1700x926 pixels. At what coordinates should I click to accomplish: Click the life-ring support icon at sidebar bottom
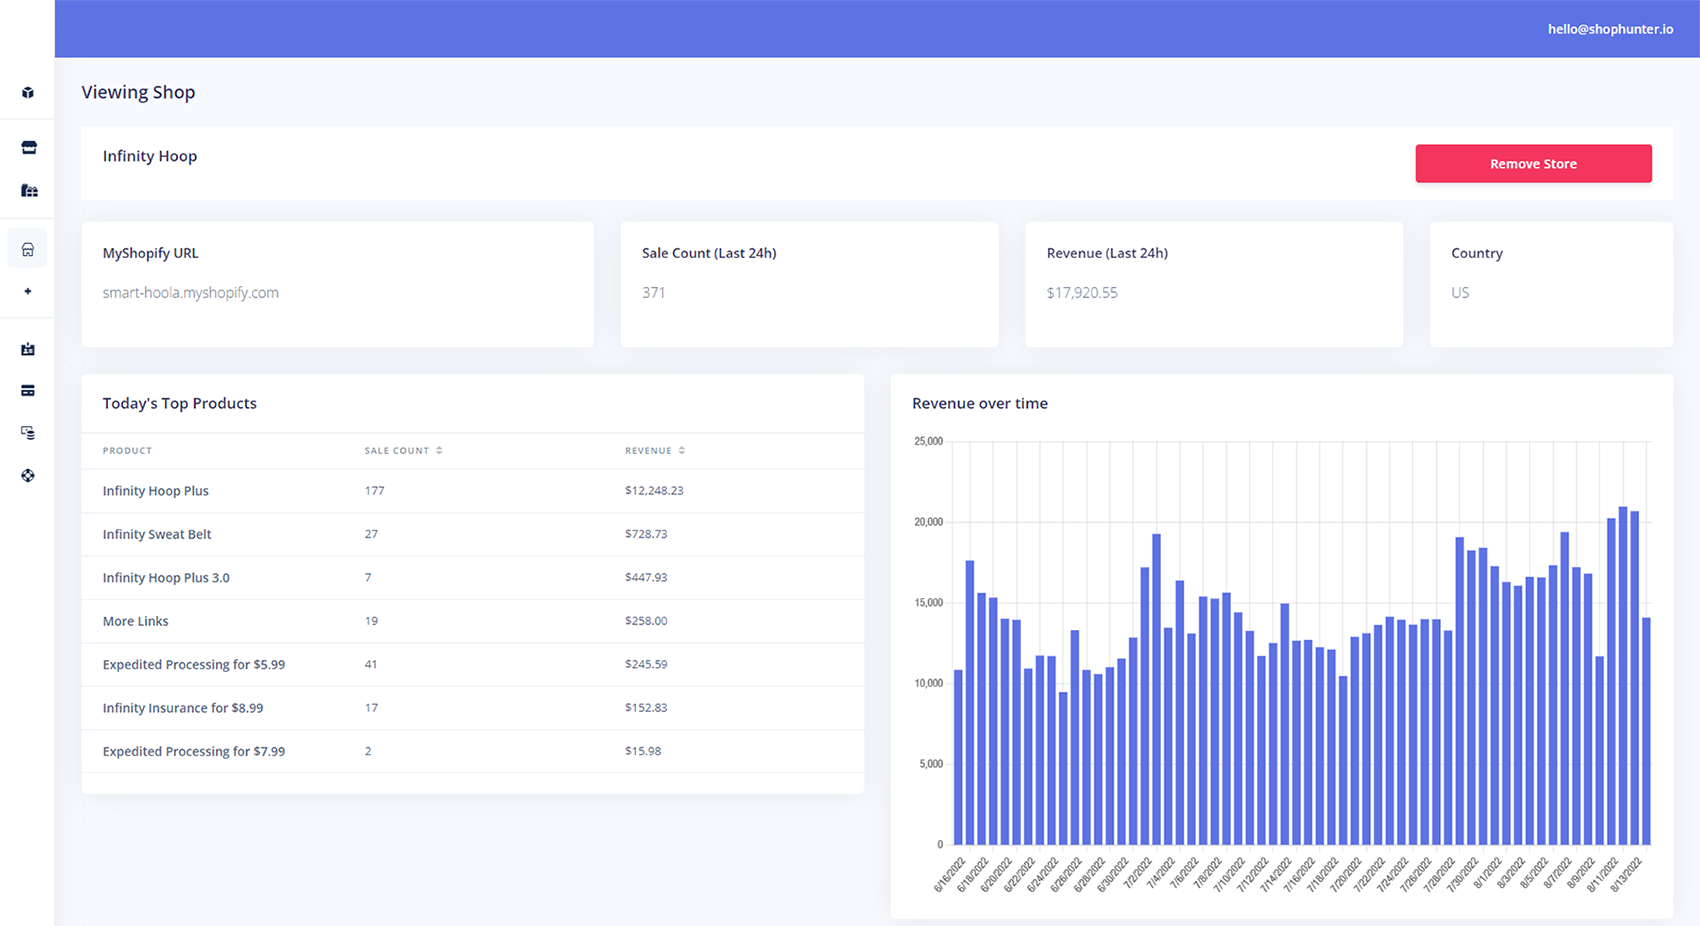coord(27,475)
